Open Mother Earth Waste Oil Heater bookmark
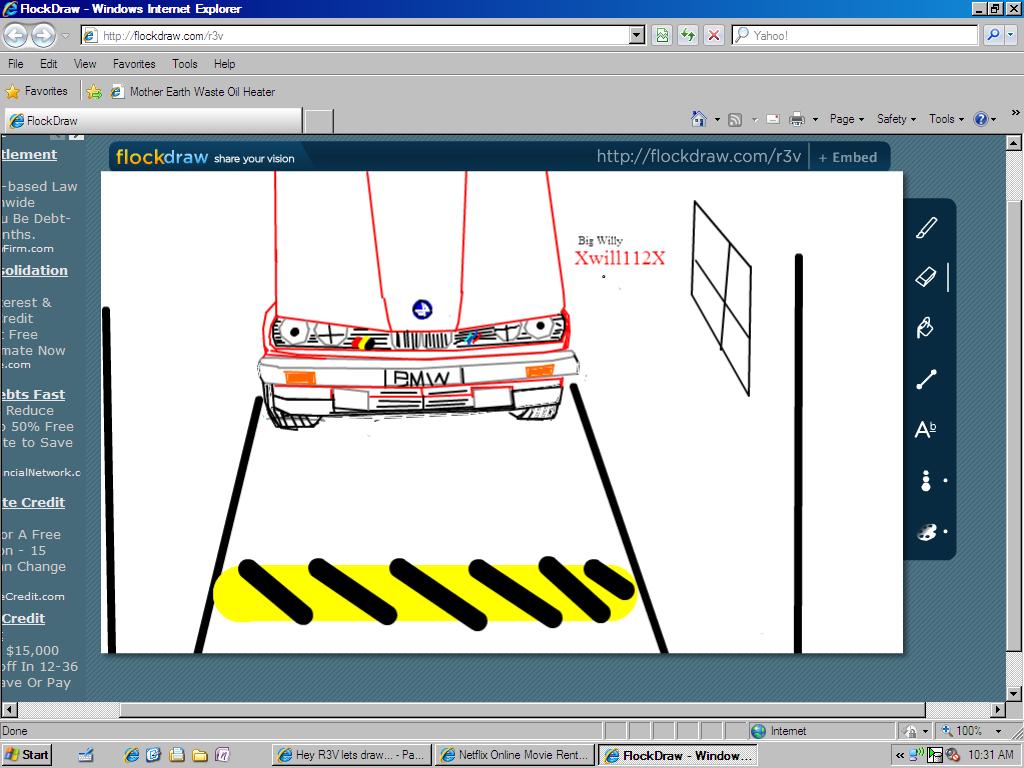The image size is (1024, 768). pos(202,92)
